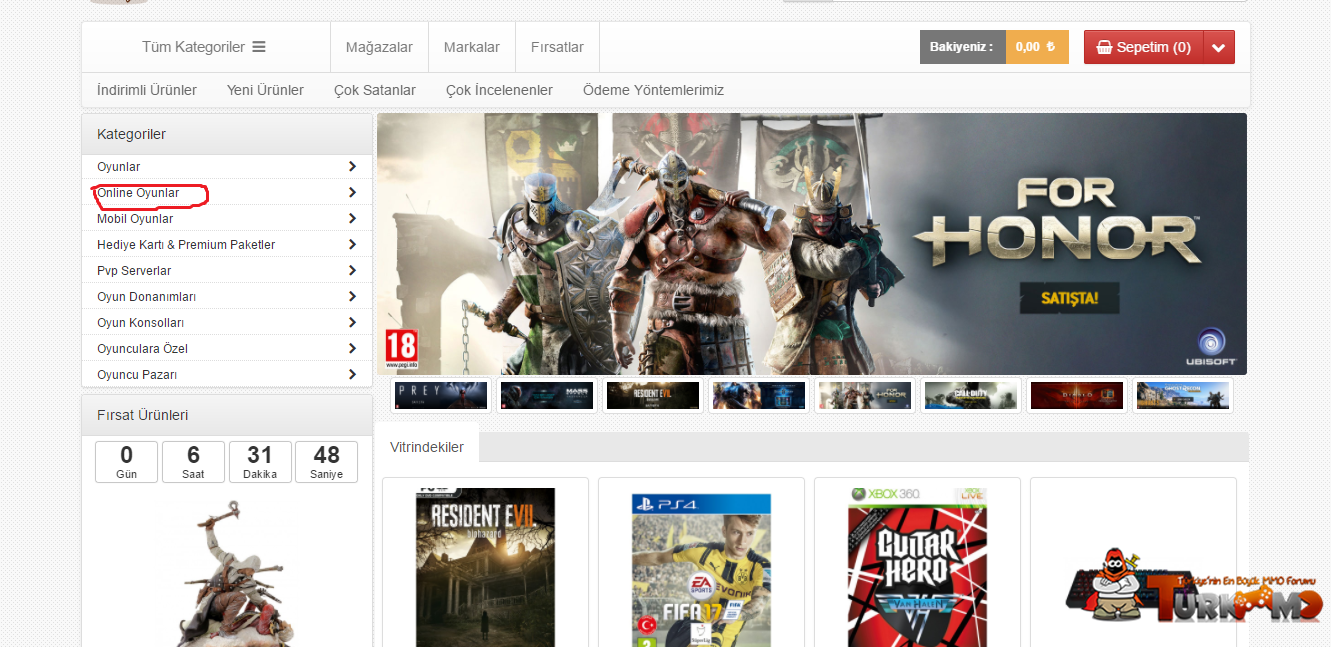Click the Fırsat Ürünleri statue image

(x=226, y=571)
